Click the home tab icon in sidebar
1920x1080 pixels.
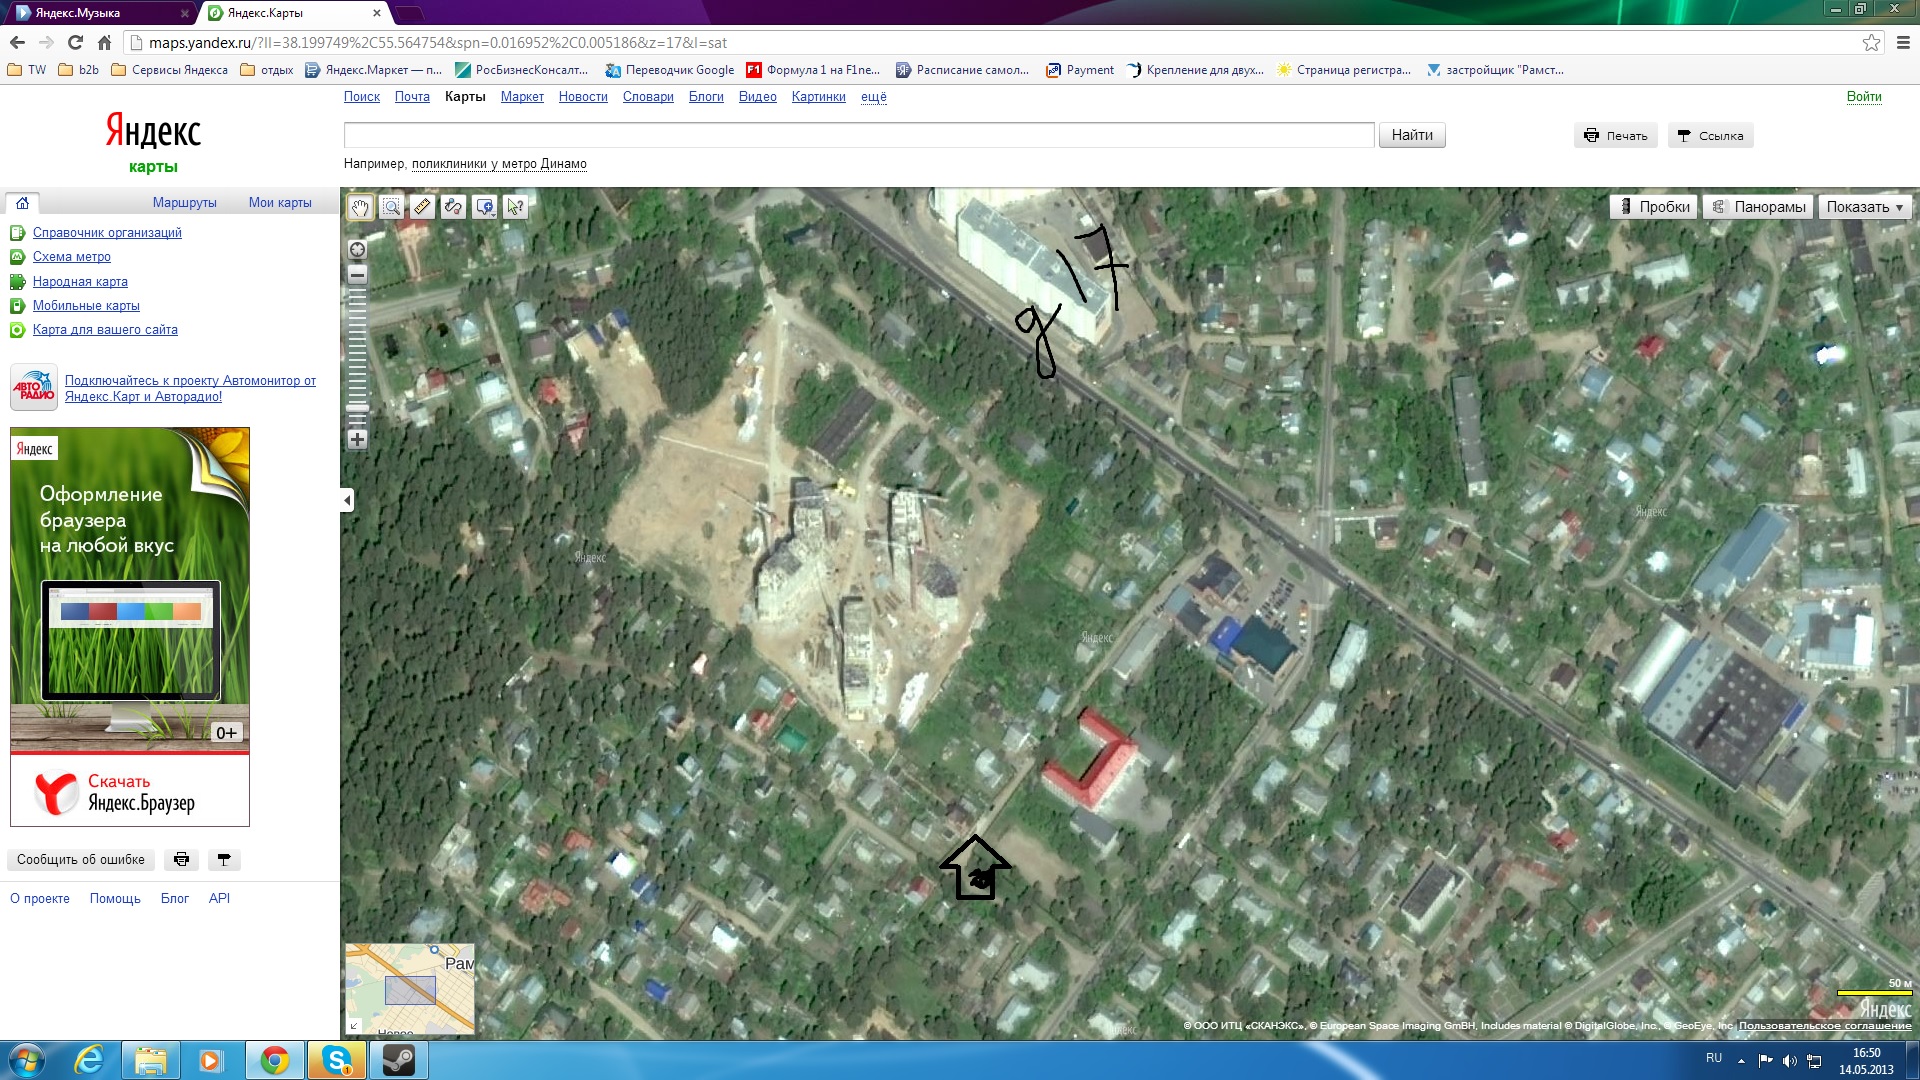pyautogui.click(x=22, y=202)
